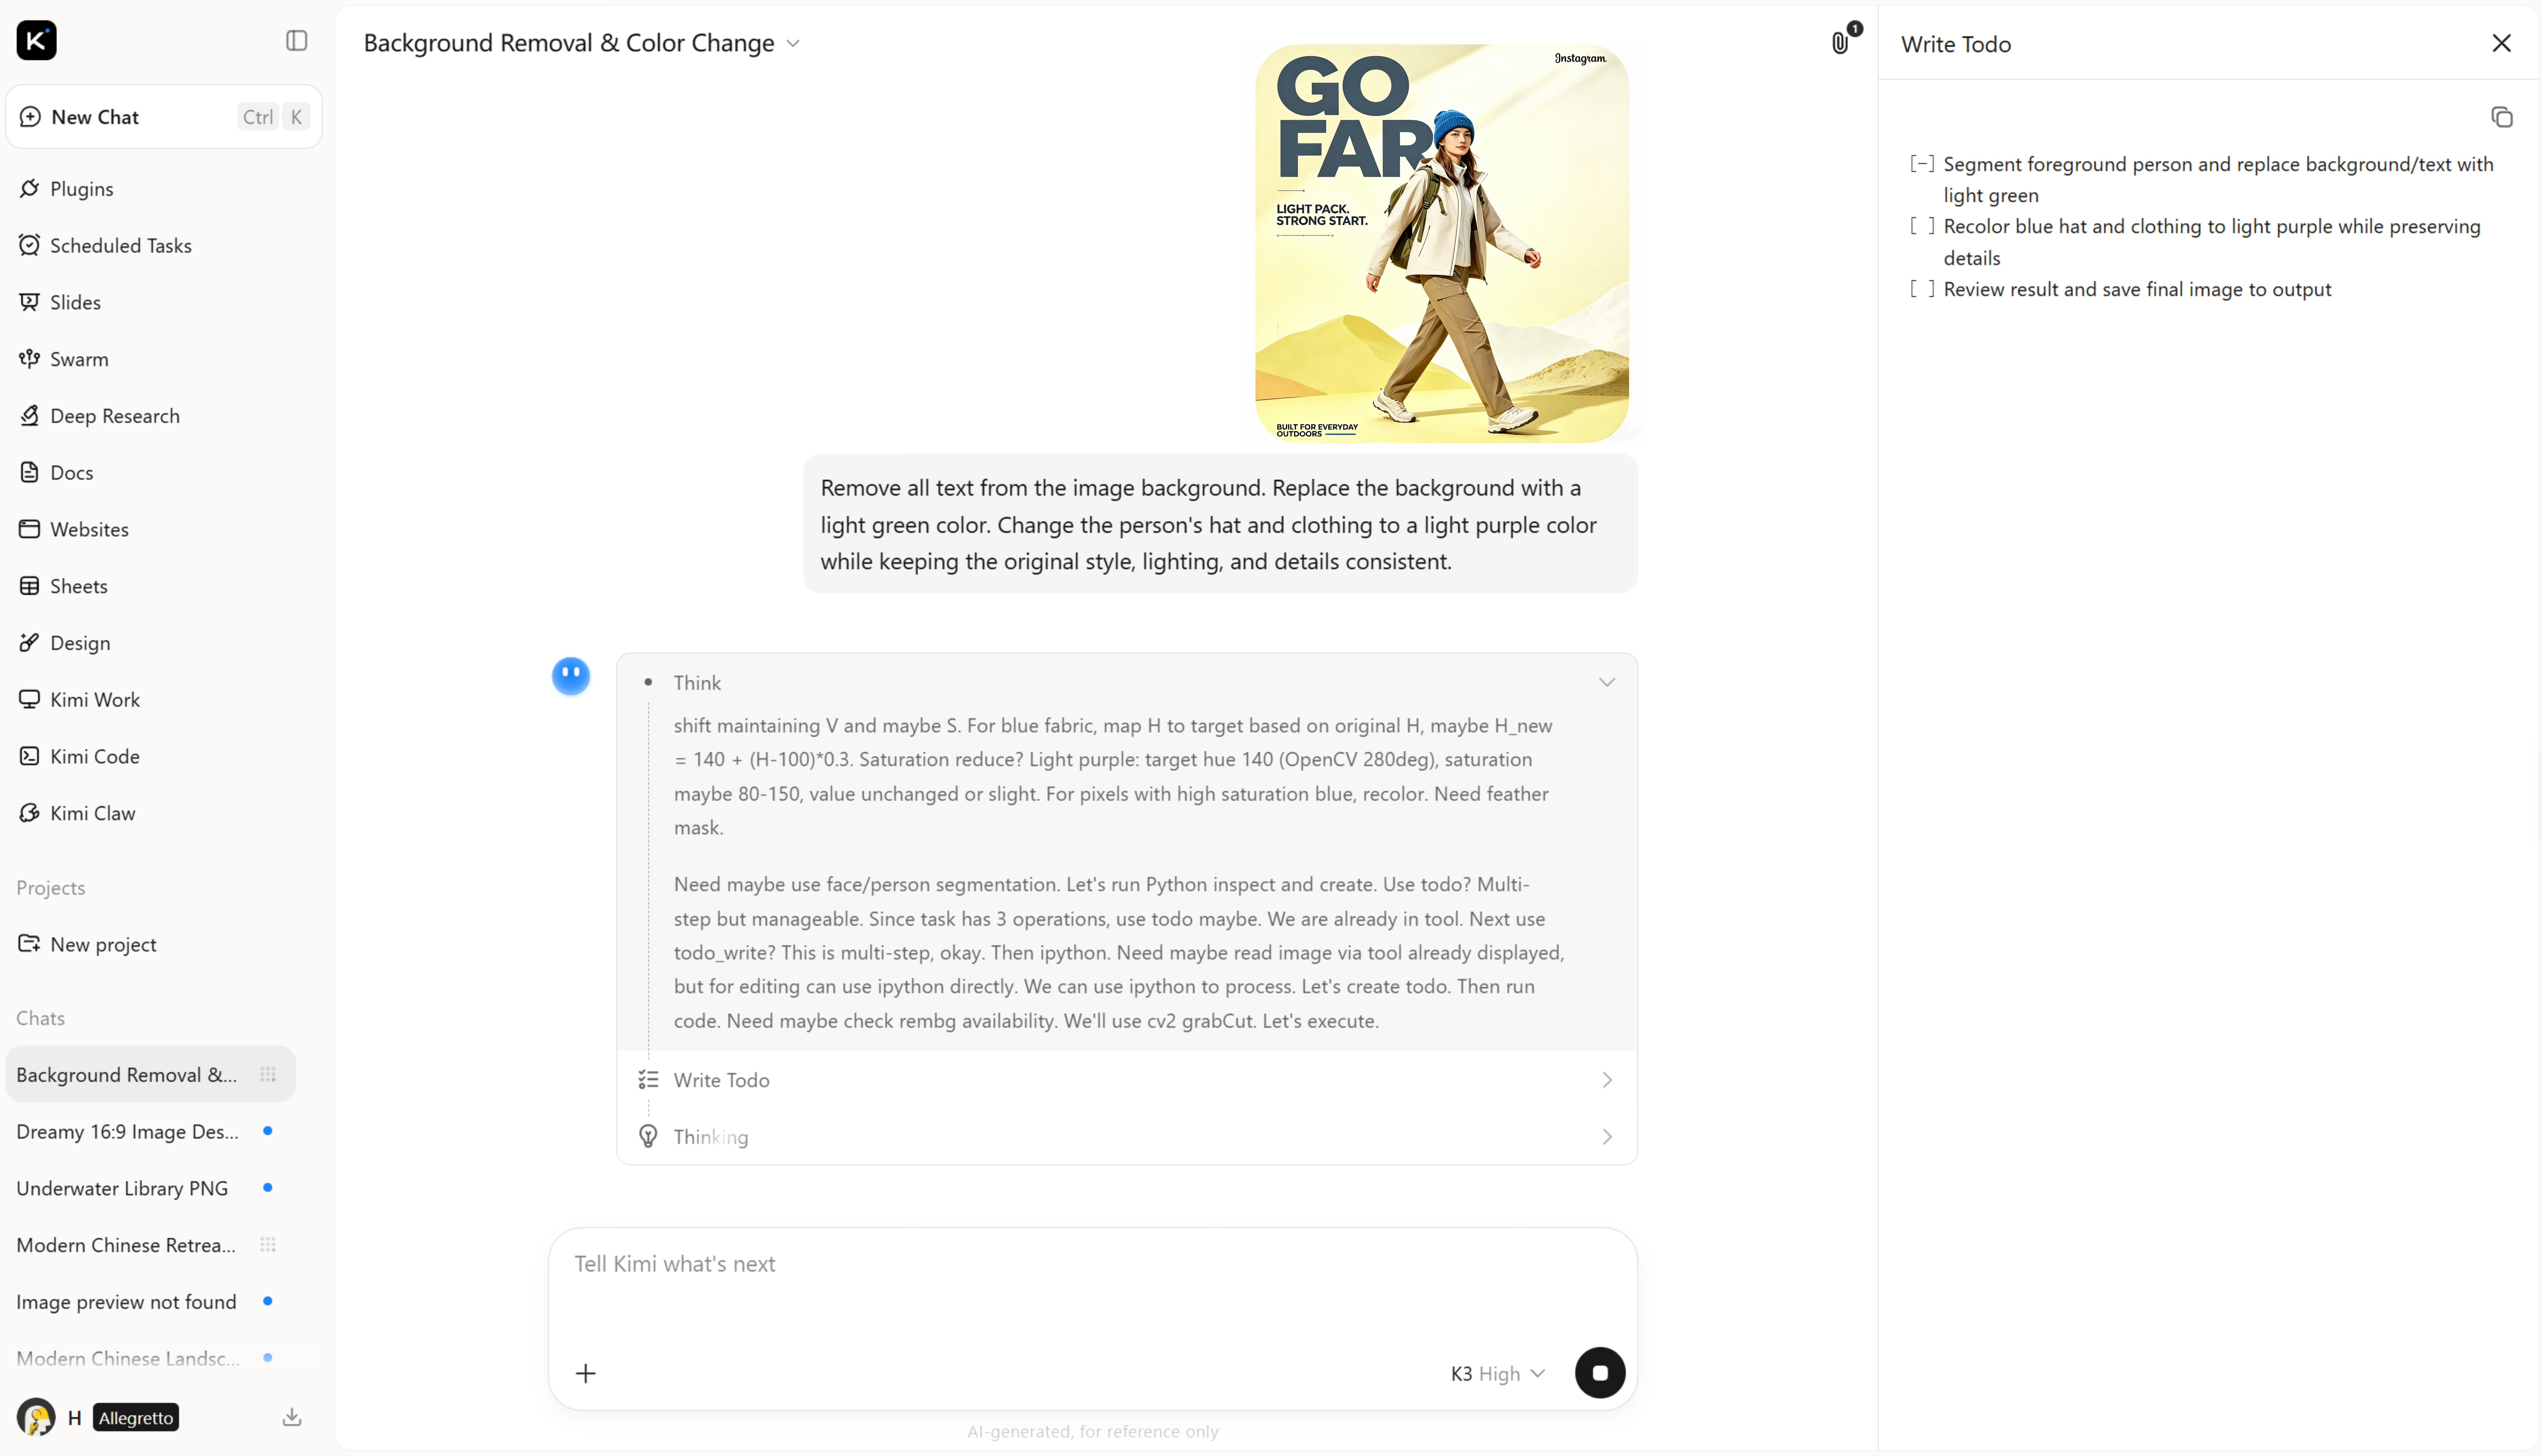Open the Modern Chinese Landsc... chat

click(150, 1358)
